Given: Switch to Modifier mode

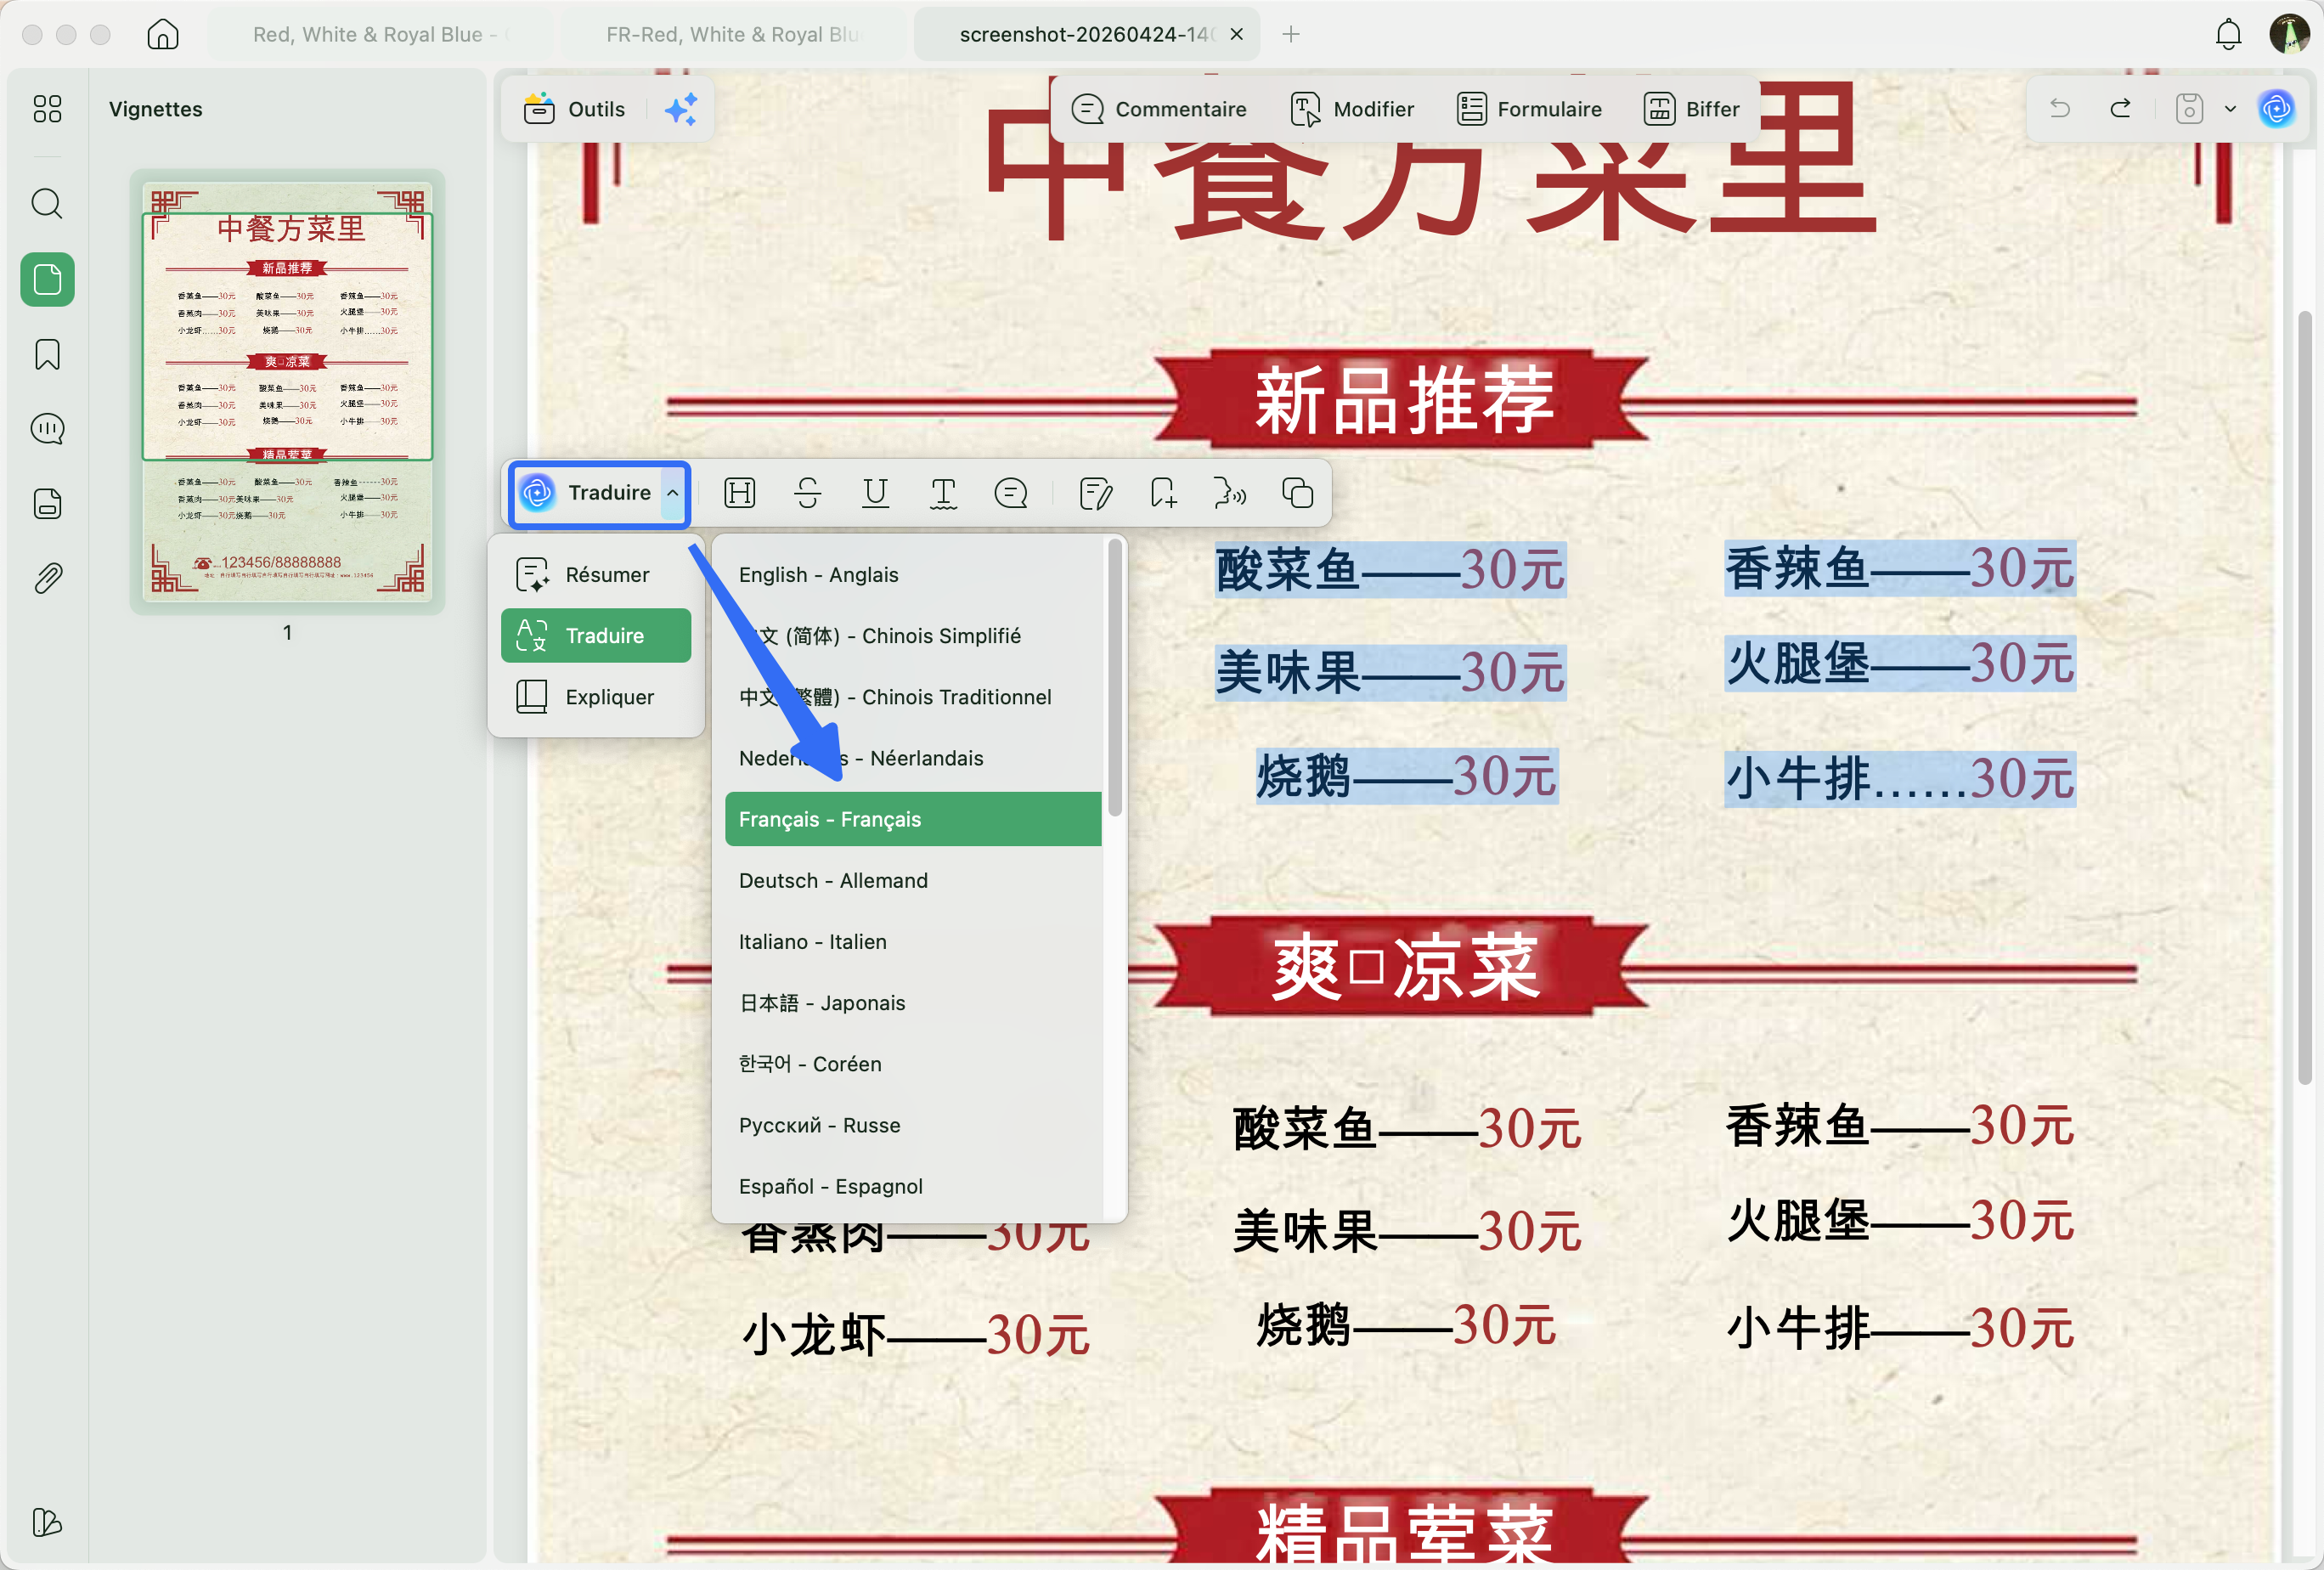Looking at the screenshot, I should click(1352, 108).
